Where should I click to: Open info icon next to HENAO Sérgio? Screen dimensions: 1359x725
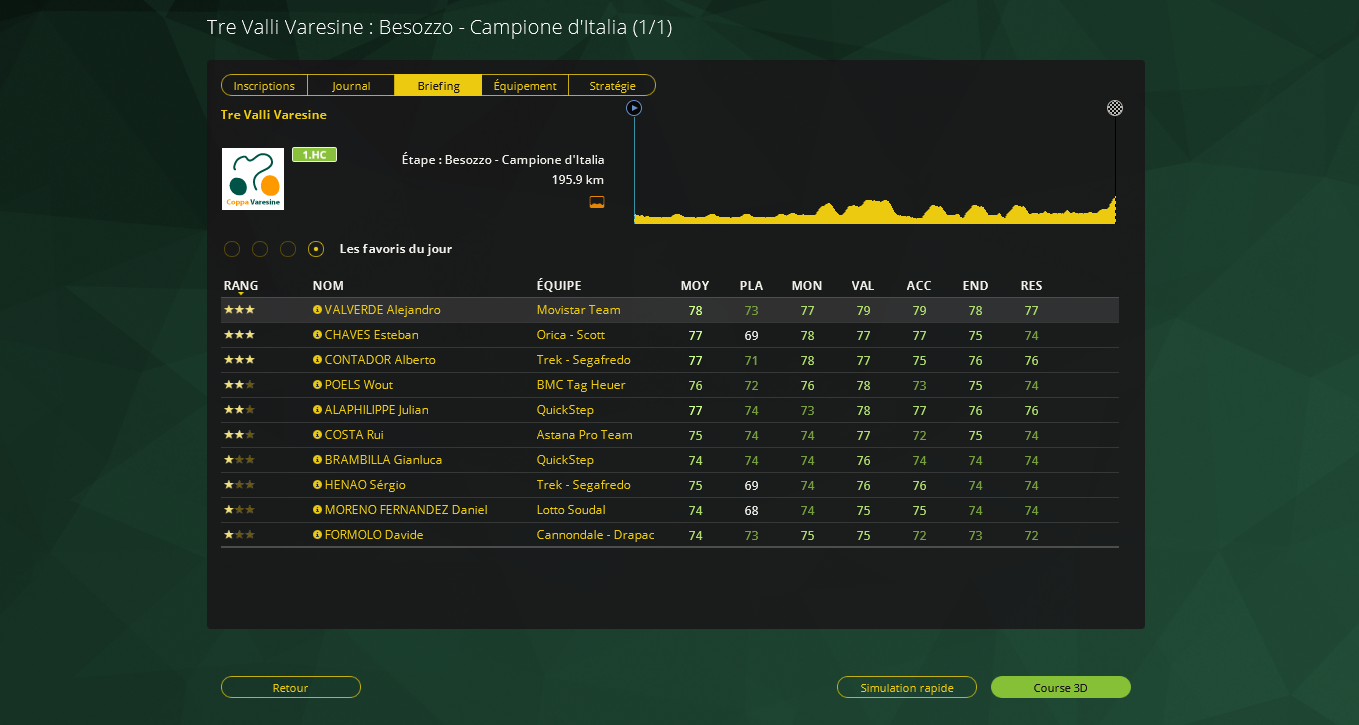pyautogui.click(x=317, y=485)
